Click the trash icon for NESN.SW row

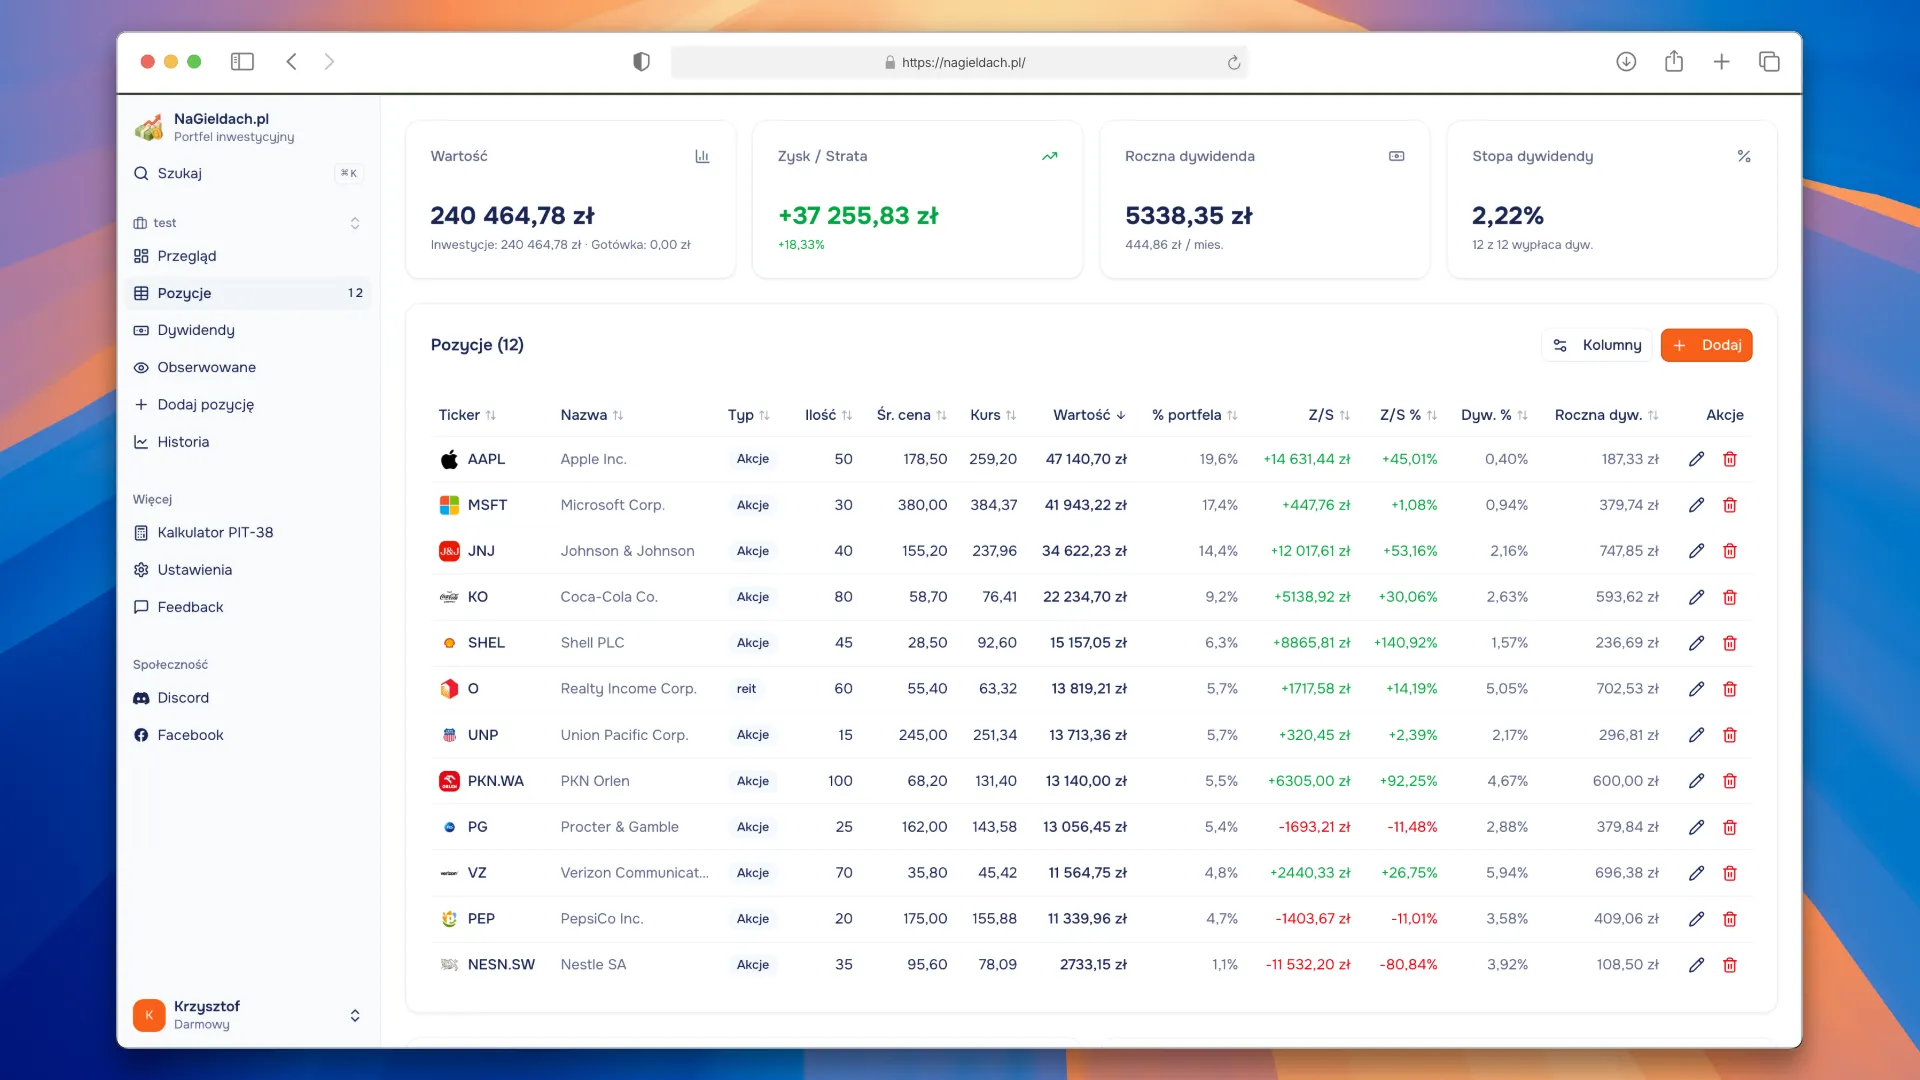click(1729, 965)
